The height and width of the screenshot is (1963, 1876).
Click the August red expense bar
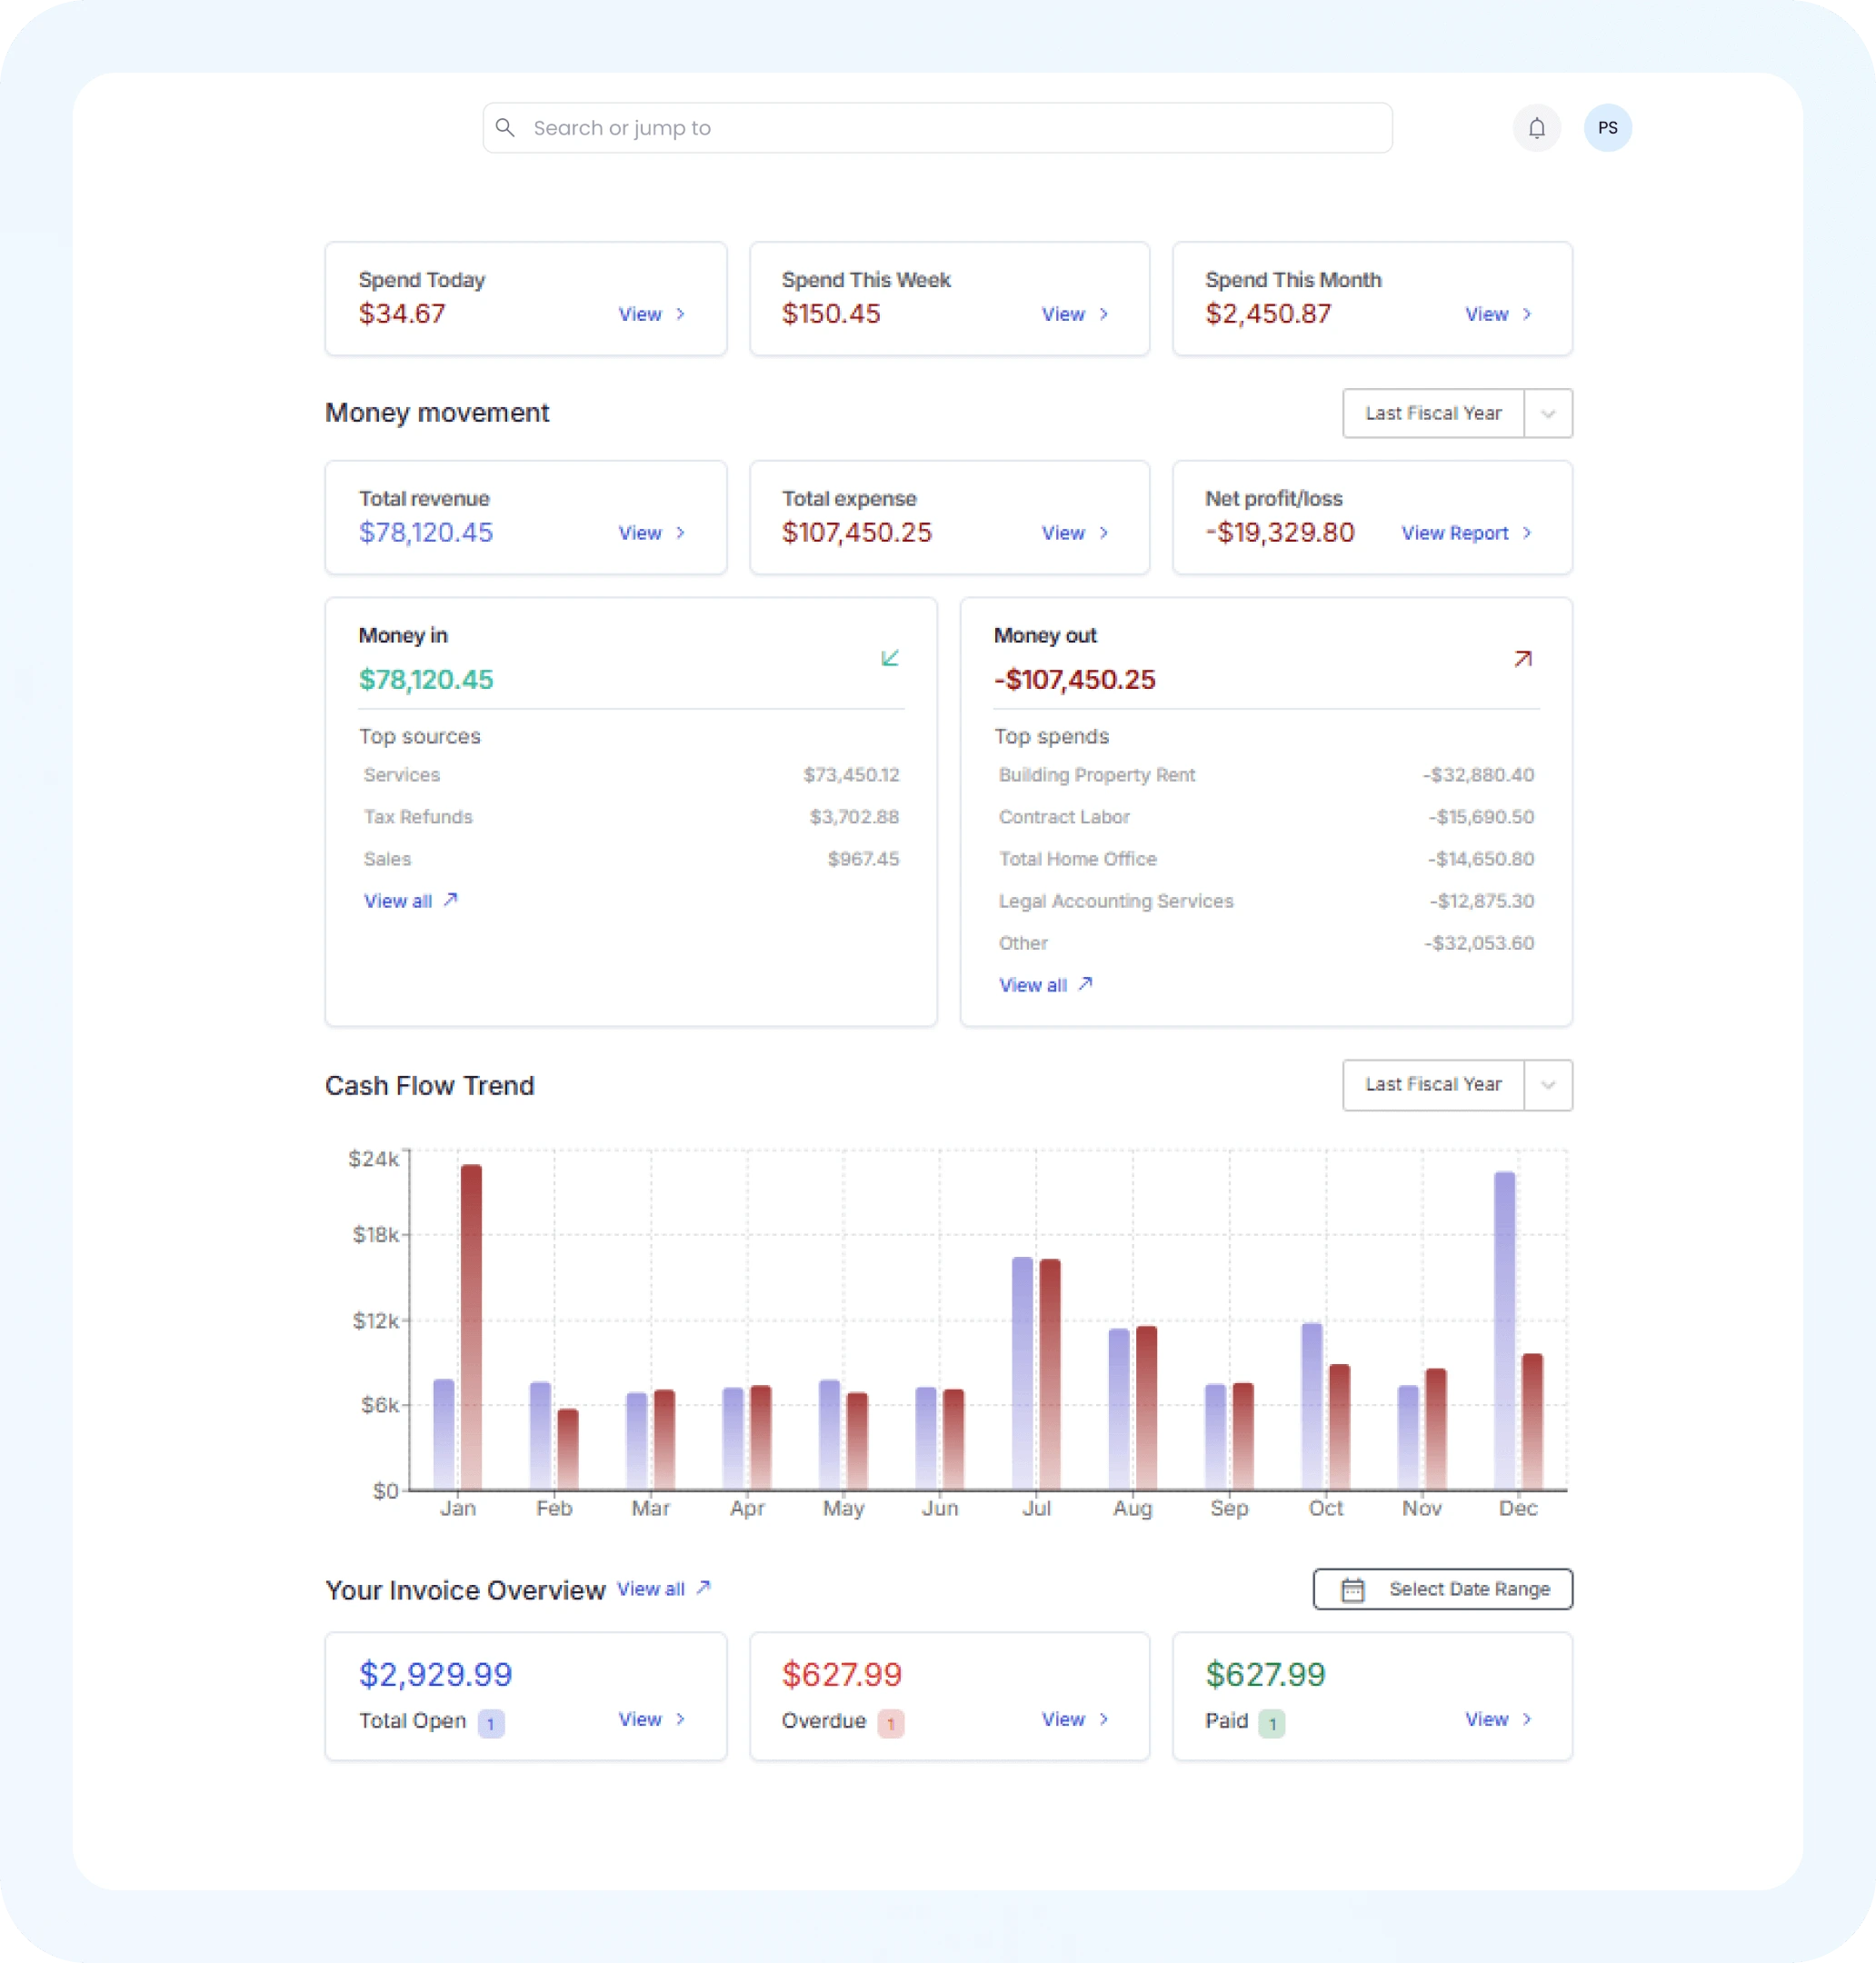(1146, 1408)
